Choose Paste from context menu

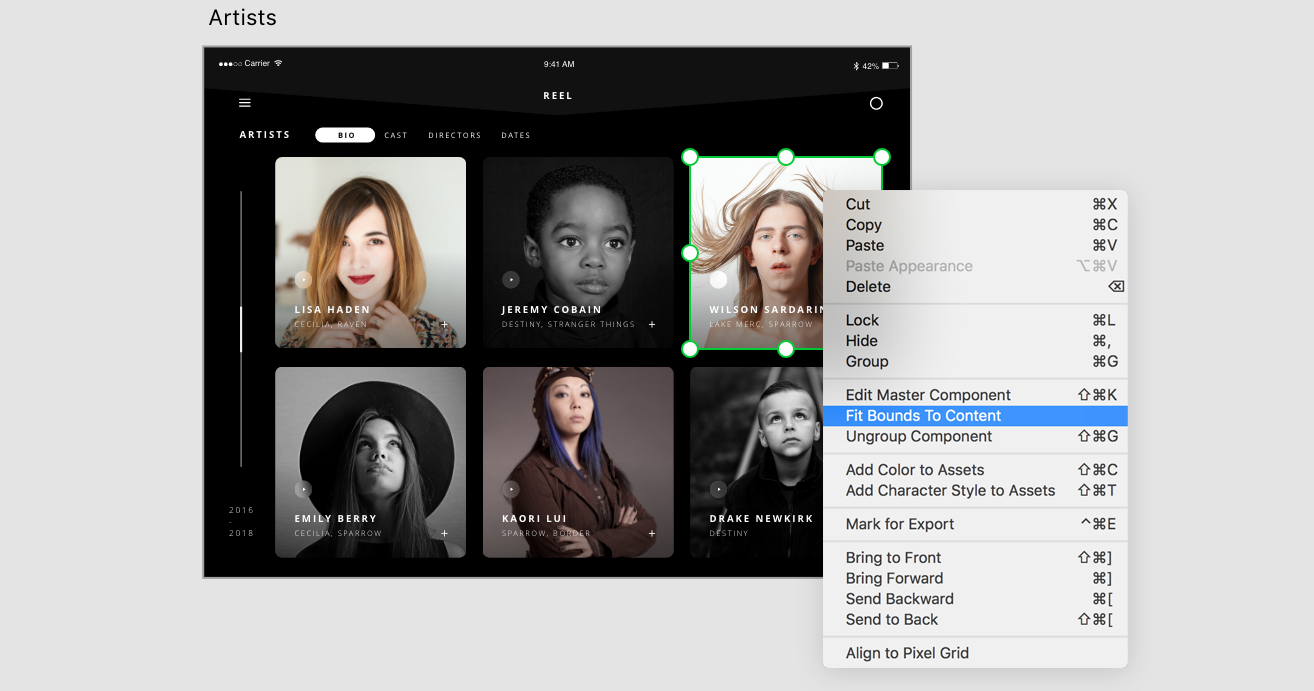click(x=975, y=245)
